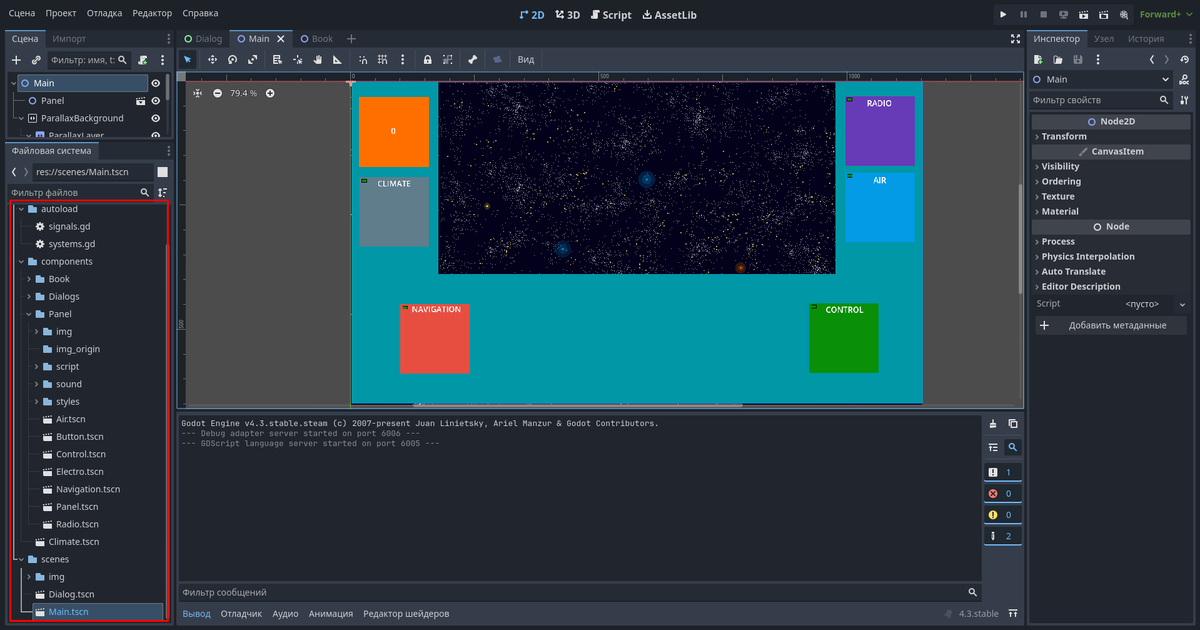Image resolution: width=1200 pixels, height=630 pixels.
Task: Select the Pan mode hand tool
Action: click(317, 60)
